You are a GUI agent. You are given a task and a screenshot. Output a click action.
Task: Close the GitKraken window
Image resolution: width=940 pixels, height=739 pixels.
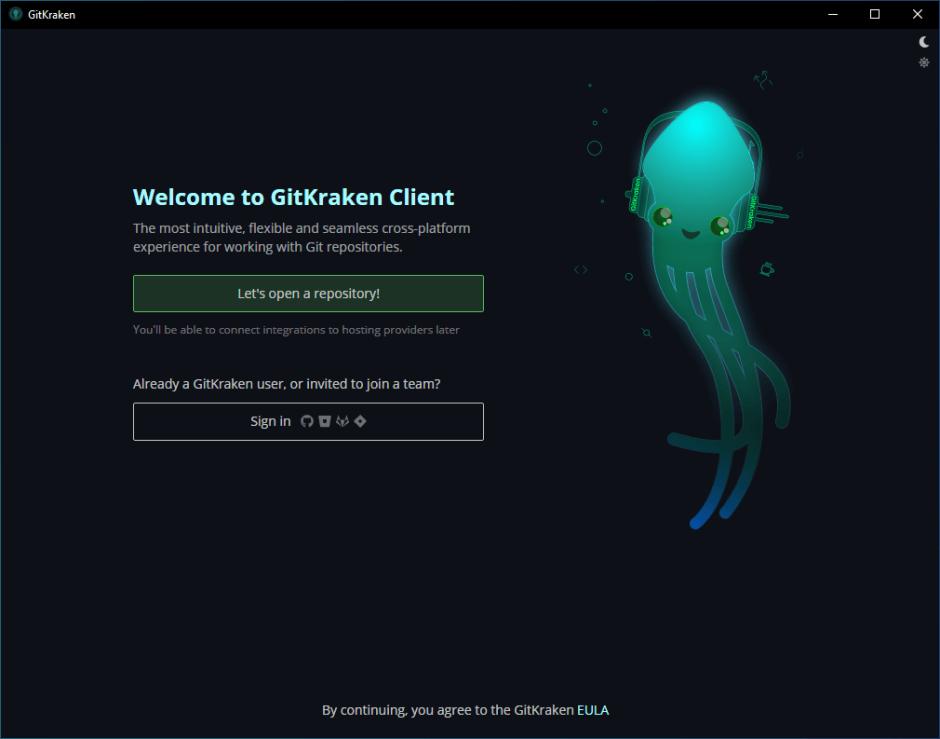[917, 14]
